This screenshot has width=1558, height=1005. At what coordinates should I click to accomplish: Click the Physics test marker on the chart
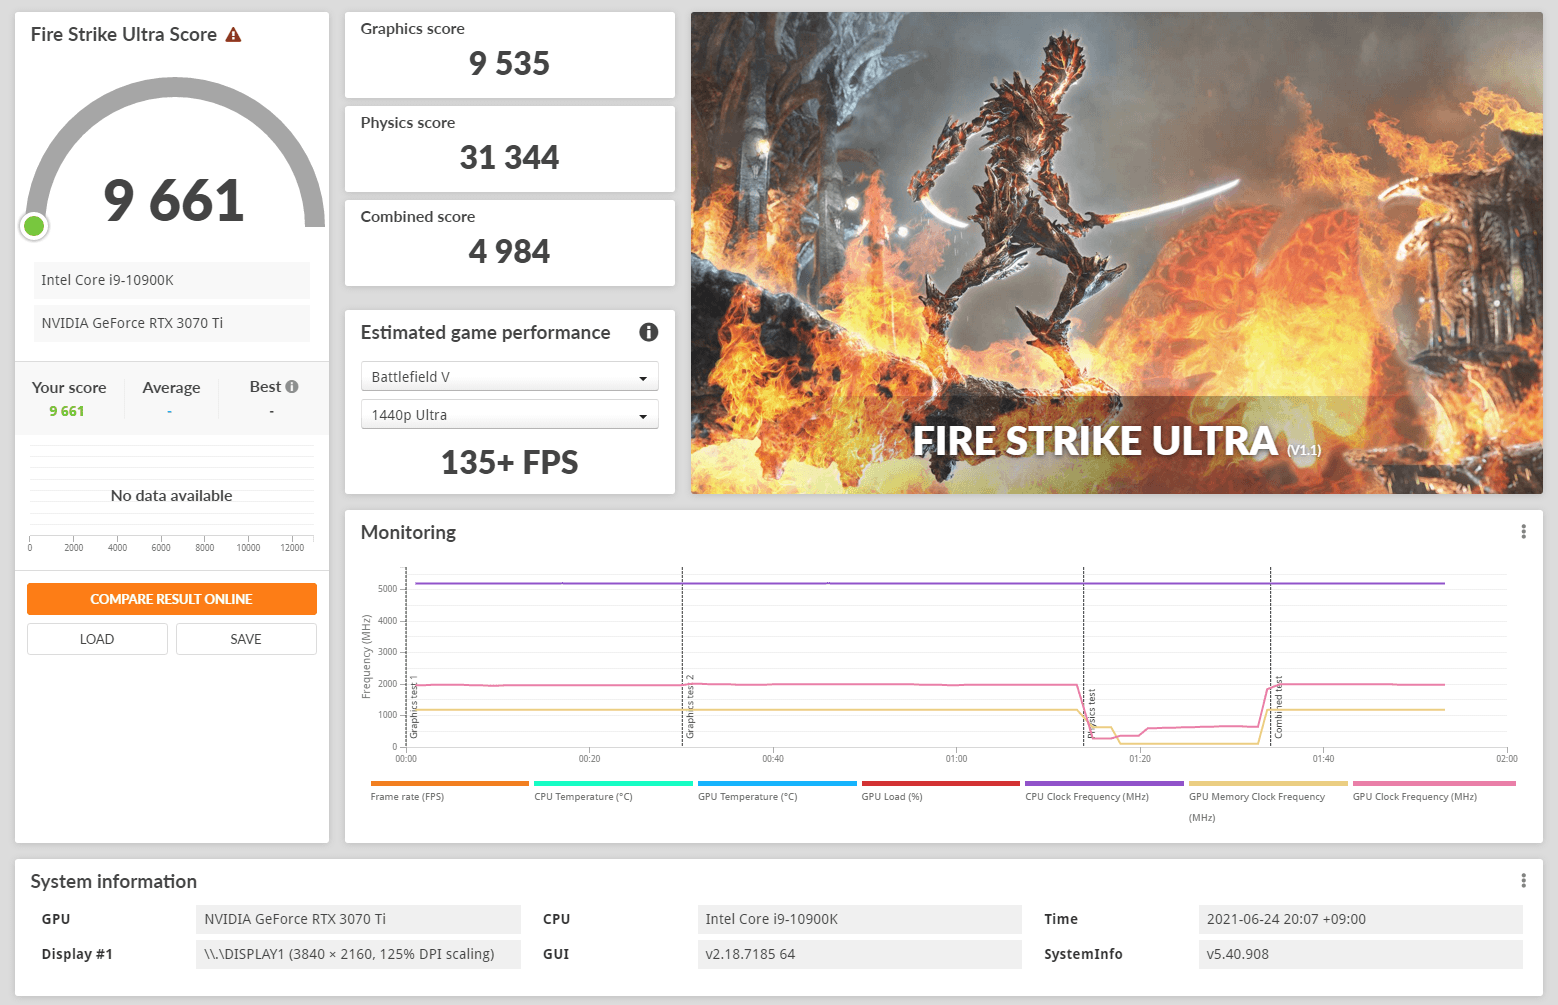click(x=1091, y=712)
